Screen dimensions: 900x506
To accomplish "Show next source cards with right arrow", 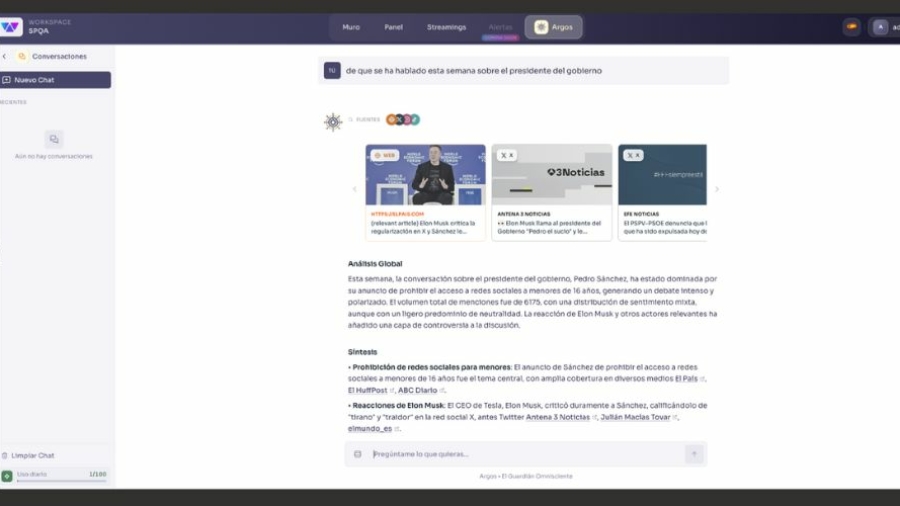I will coord(716,189).
